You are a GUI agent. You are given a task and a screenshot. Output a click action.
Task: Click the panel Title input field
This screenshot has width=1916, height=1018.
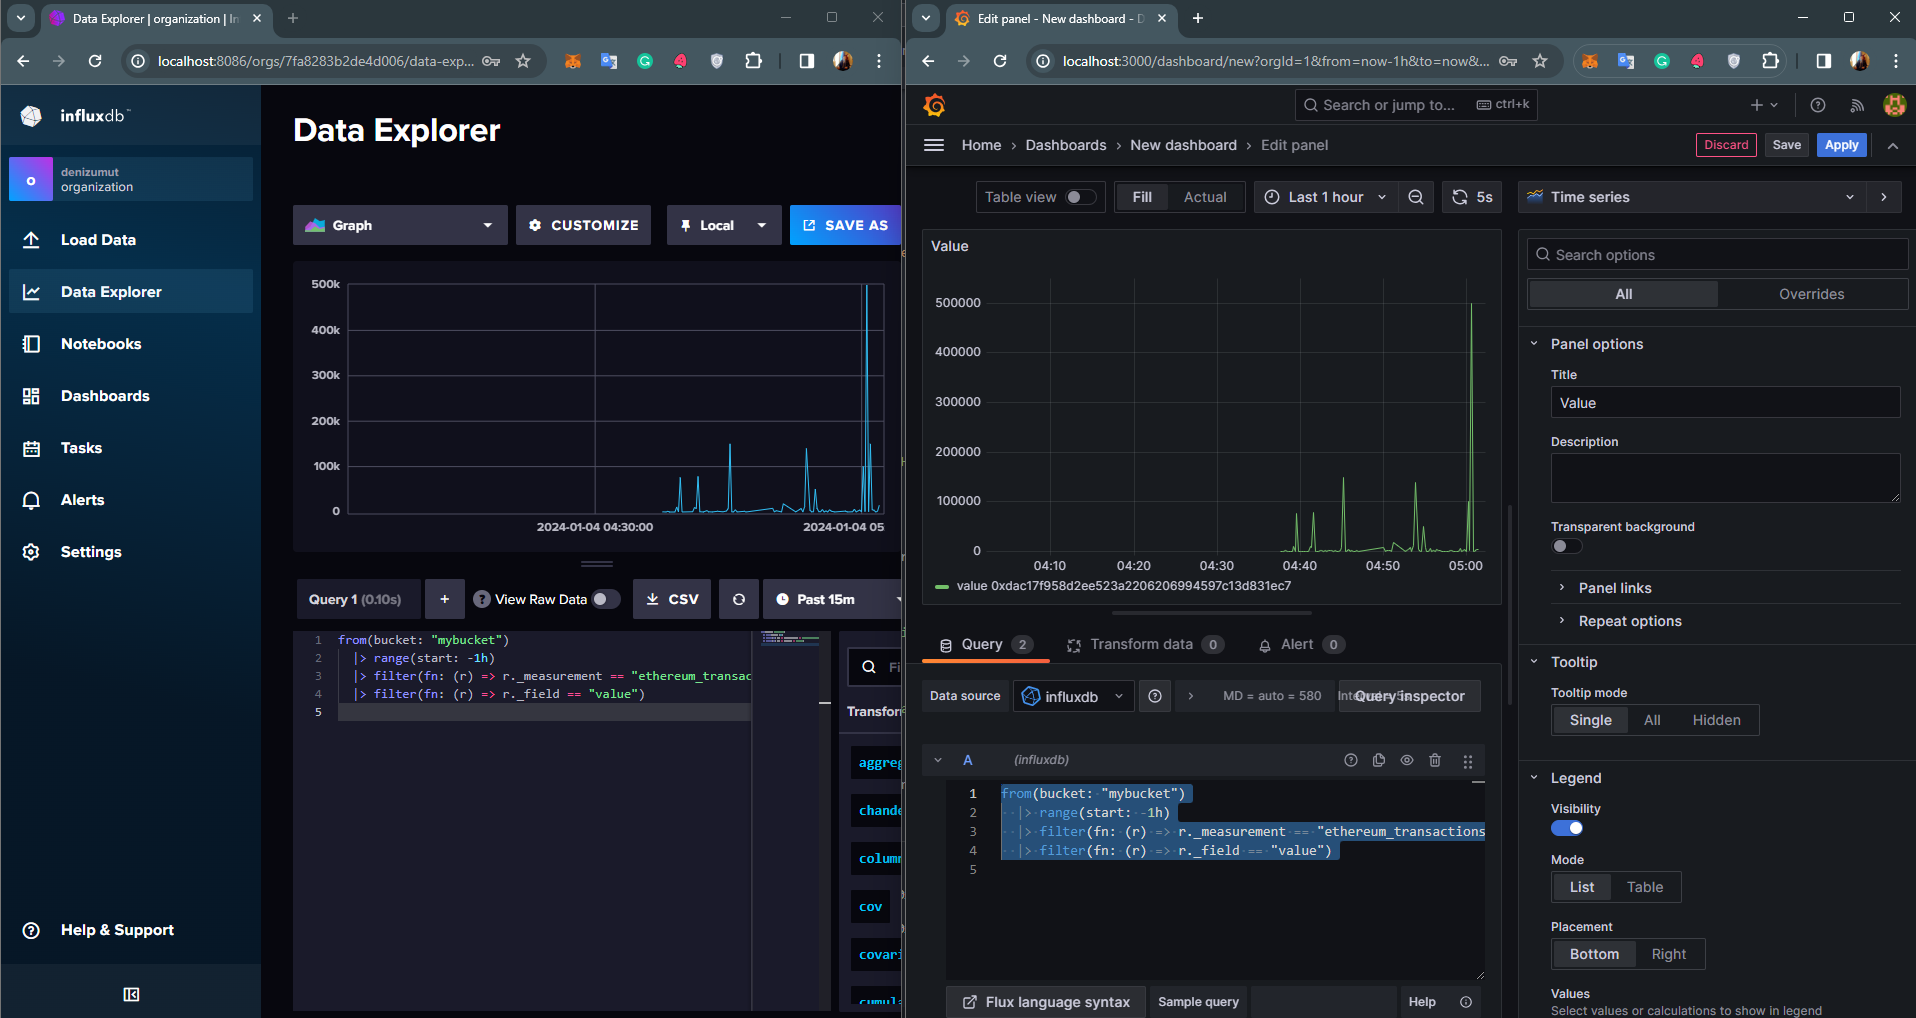point(1725,402)
